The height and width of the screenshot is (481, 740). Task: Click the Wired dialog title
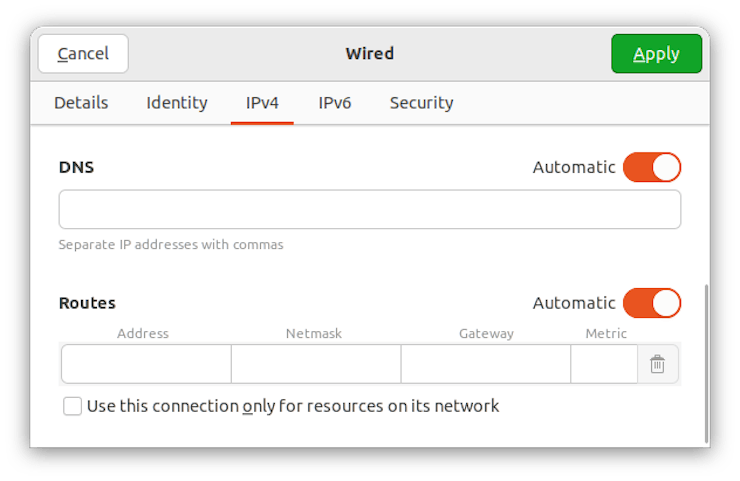coord(370,54)
